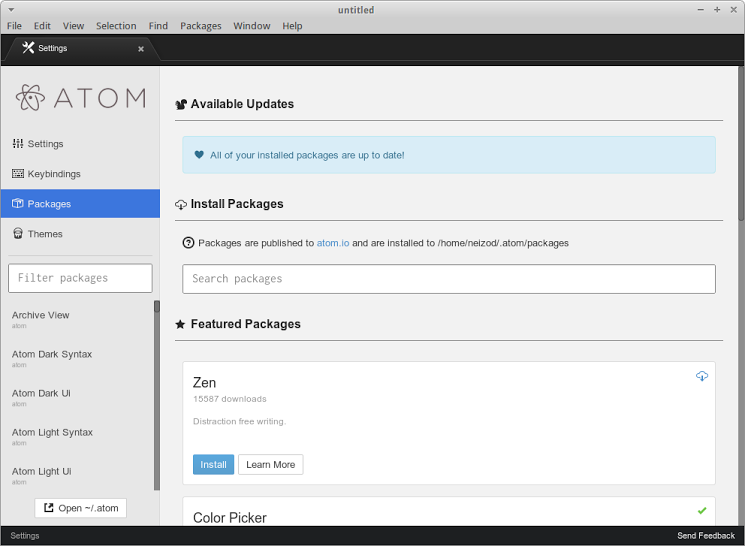Click the 15587 downloads text
Viewport: 745px width, 546px height.
point(229,399)
